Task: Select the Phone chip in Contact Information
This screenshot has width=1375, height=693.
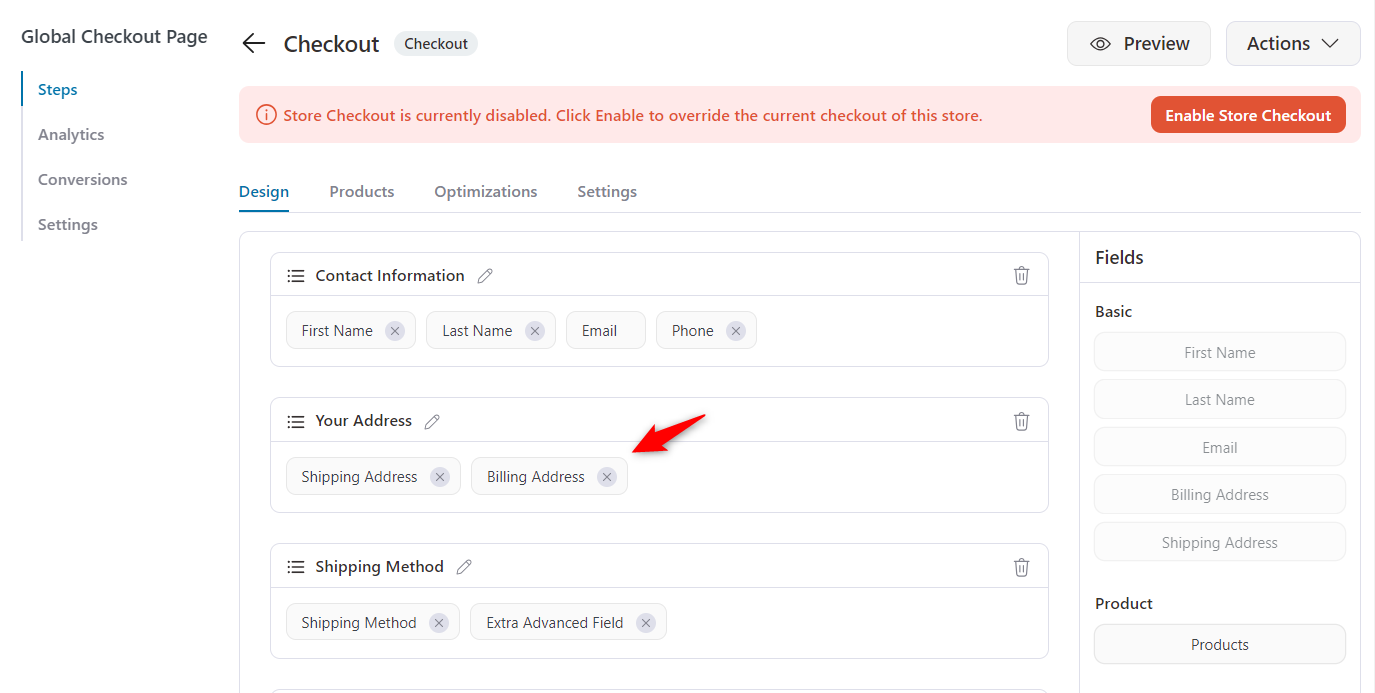Action: 706,331
